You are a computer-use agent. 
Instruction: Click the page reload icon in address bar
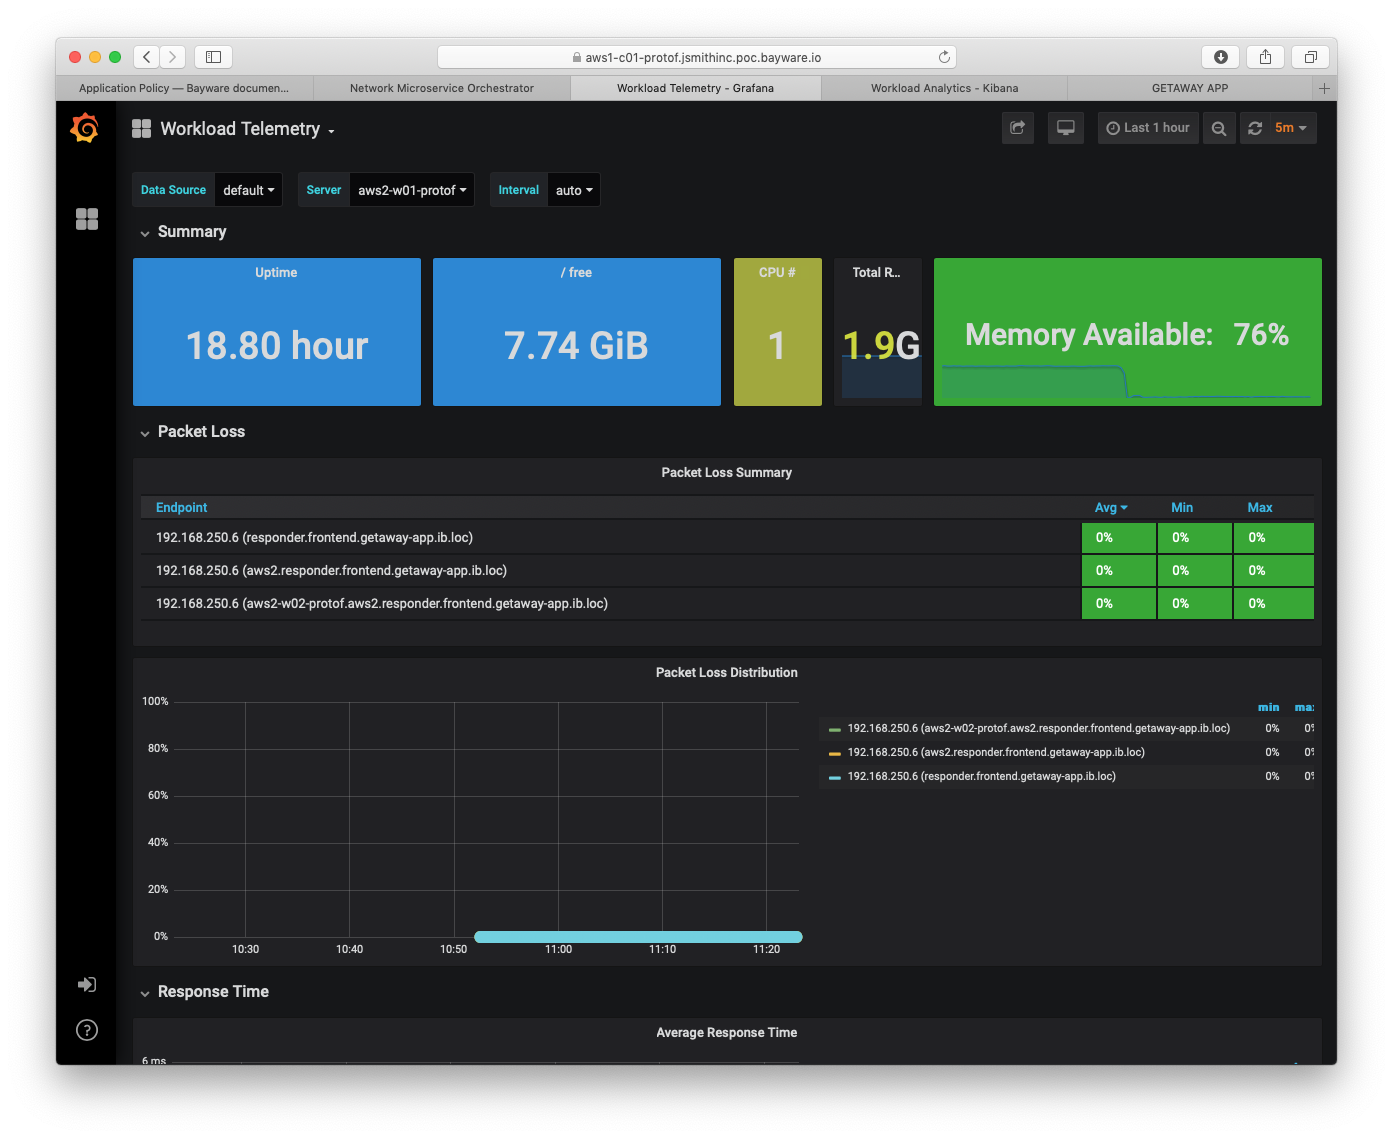click(x=944, y=57)
